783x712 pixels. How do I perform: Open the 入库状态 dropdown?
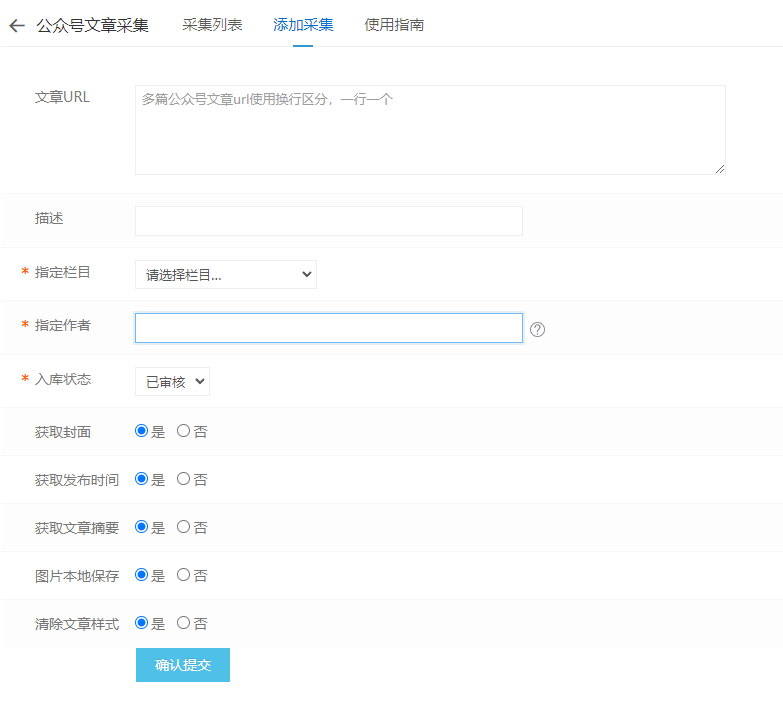[x=172, y=382]
